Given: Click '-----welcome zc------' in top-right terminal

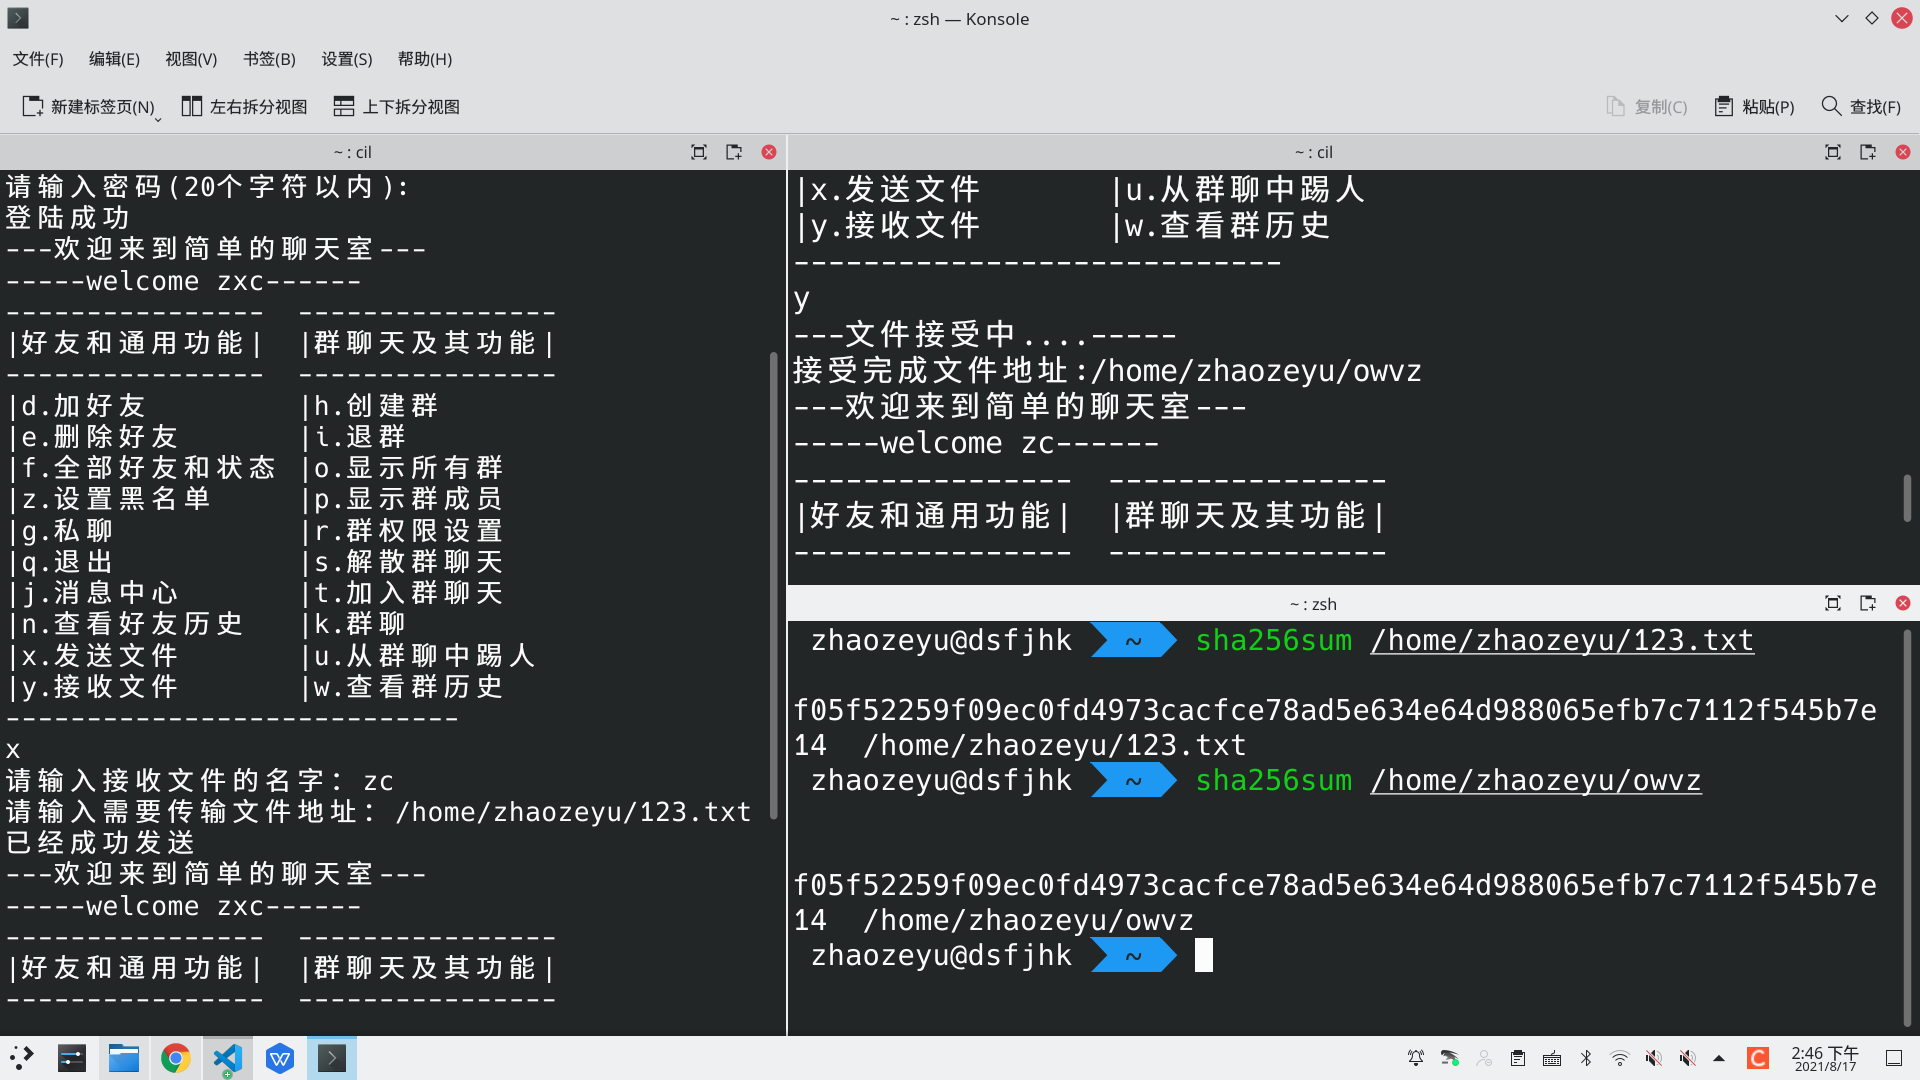Looking at the screenshot, I should coord(976,443).
